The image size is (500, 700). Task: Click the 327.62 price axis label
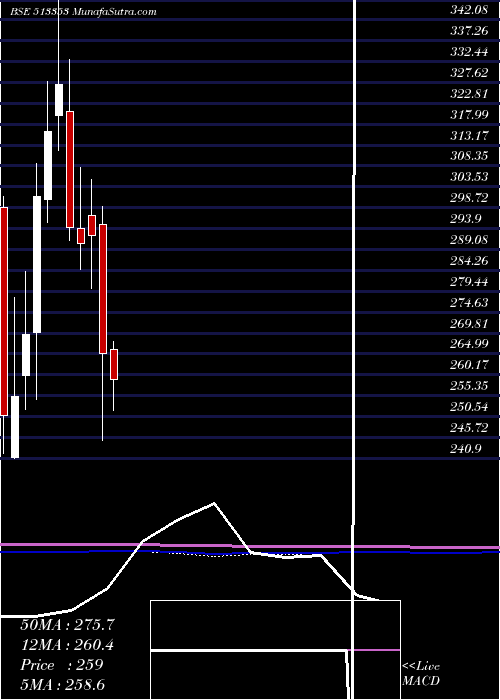click(x=468, y=73)
